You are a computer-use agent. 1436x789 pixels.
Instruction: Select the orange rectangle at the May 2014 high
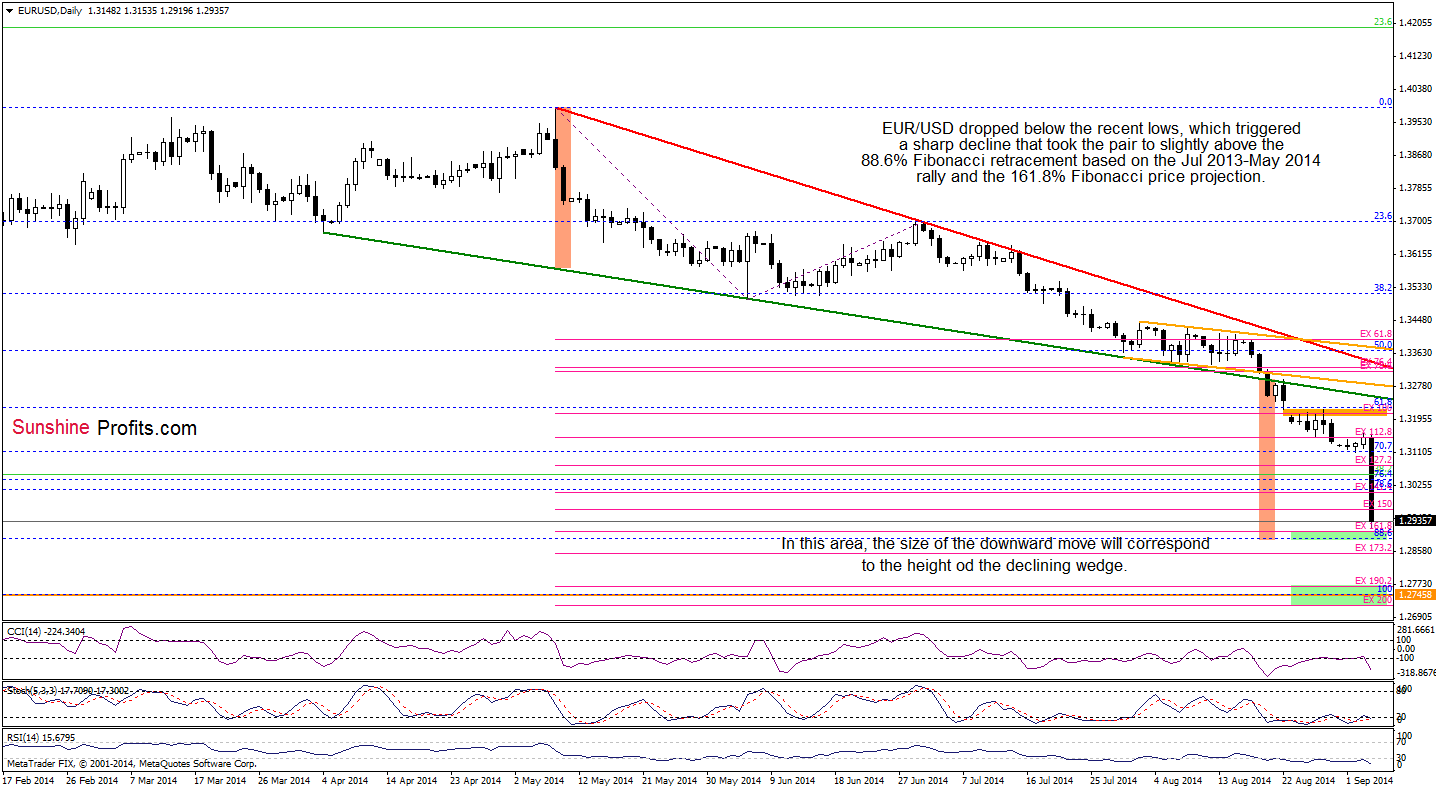coord(562,188)
